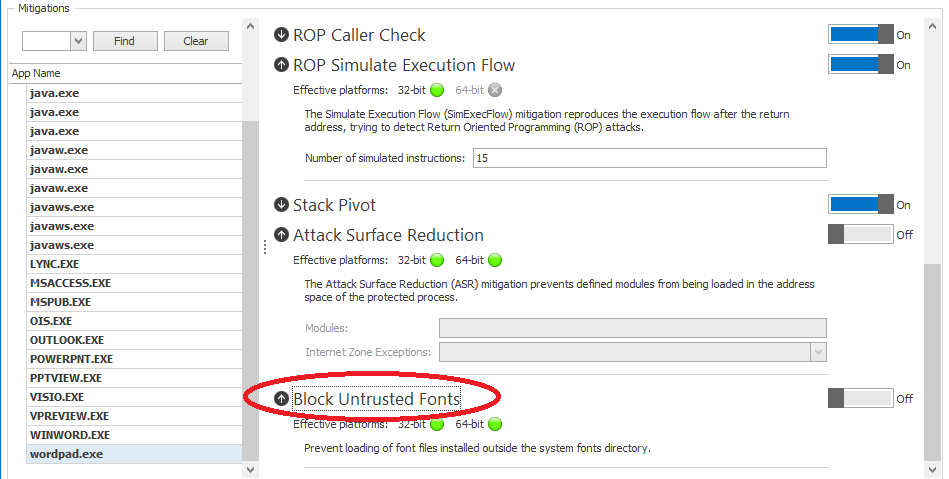Click the Clear button
The image size is (949, 479).
(x=196, y=41)
